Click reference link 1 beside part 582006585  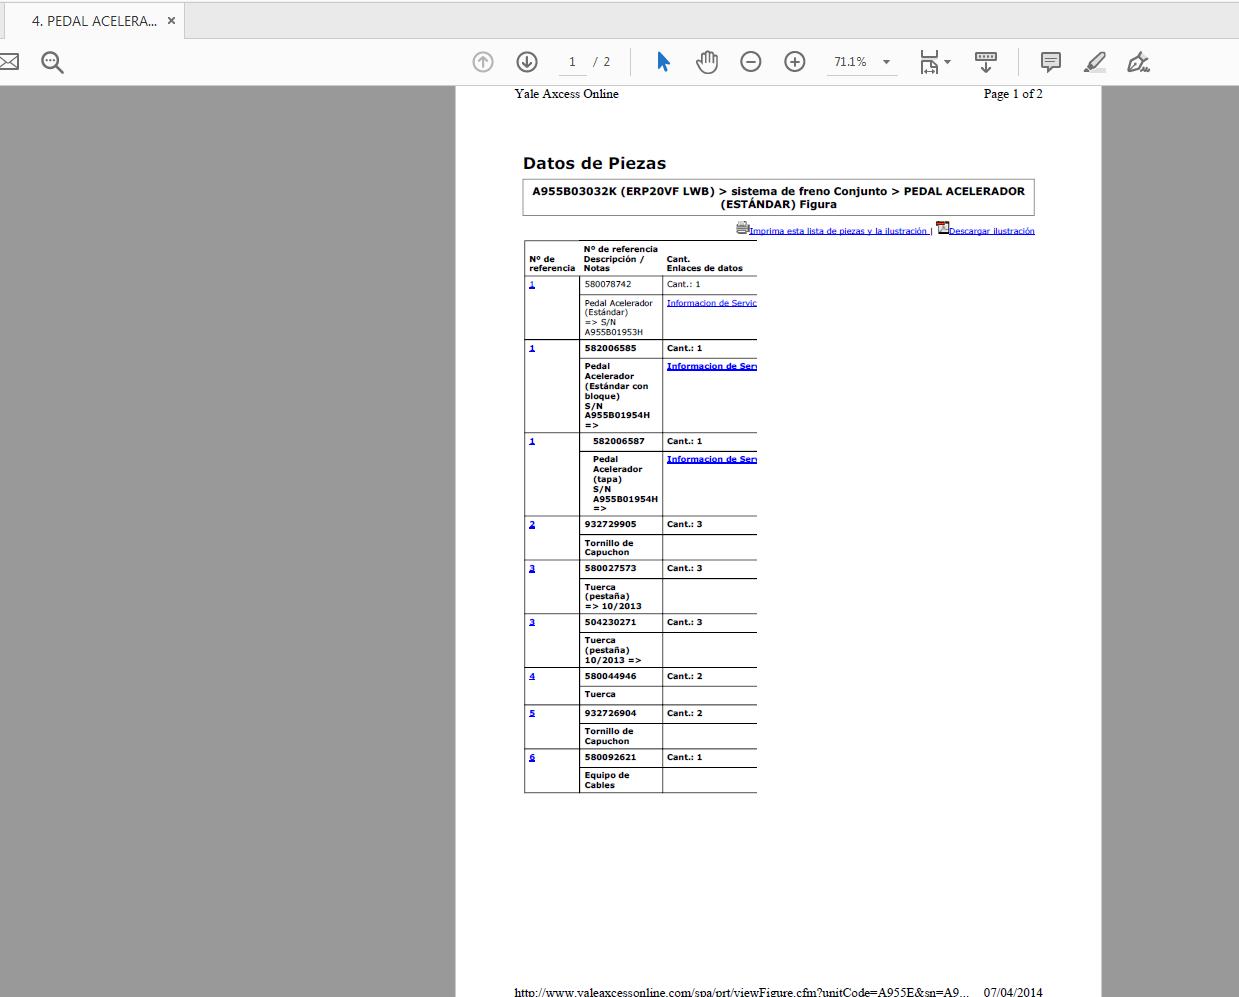coord(532,348)
